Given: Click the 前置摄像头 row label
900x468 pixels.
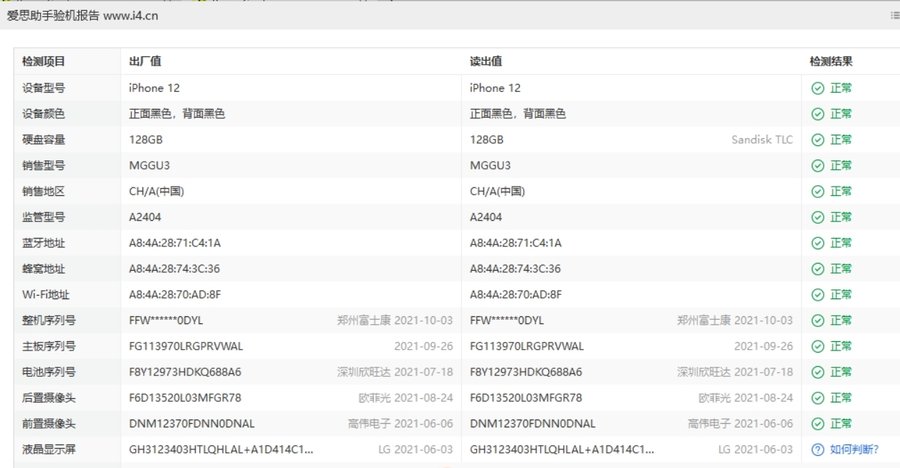Looking at the screenshot, I should 49,424.
